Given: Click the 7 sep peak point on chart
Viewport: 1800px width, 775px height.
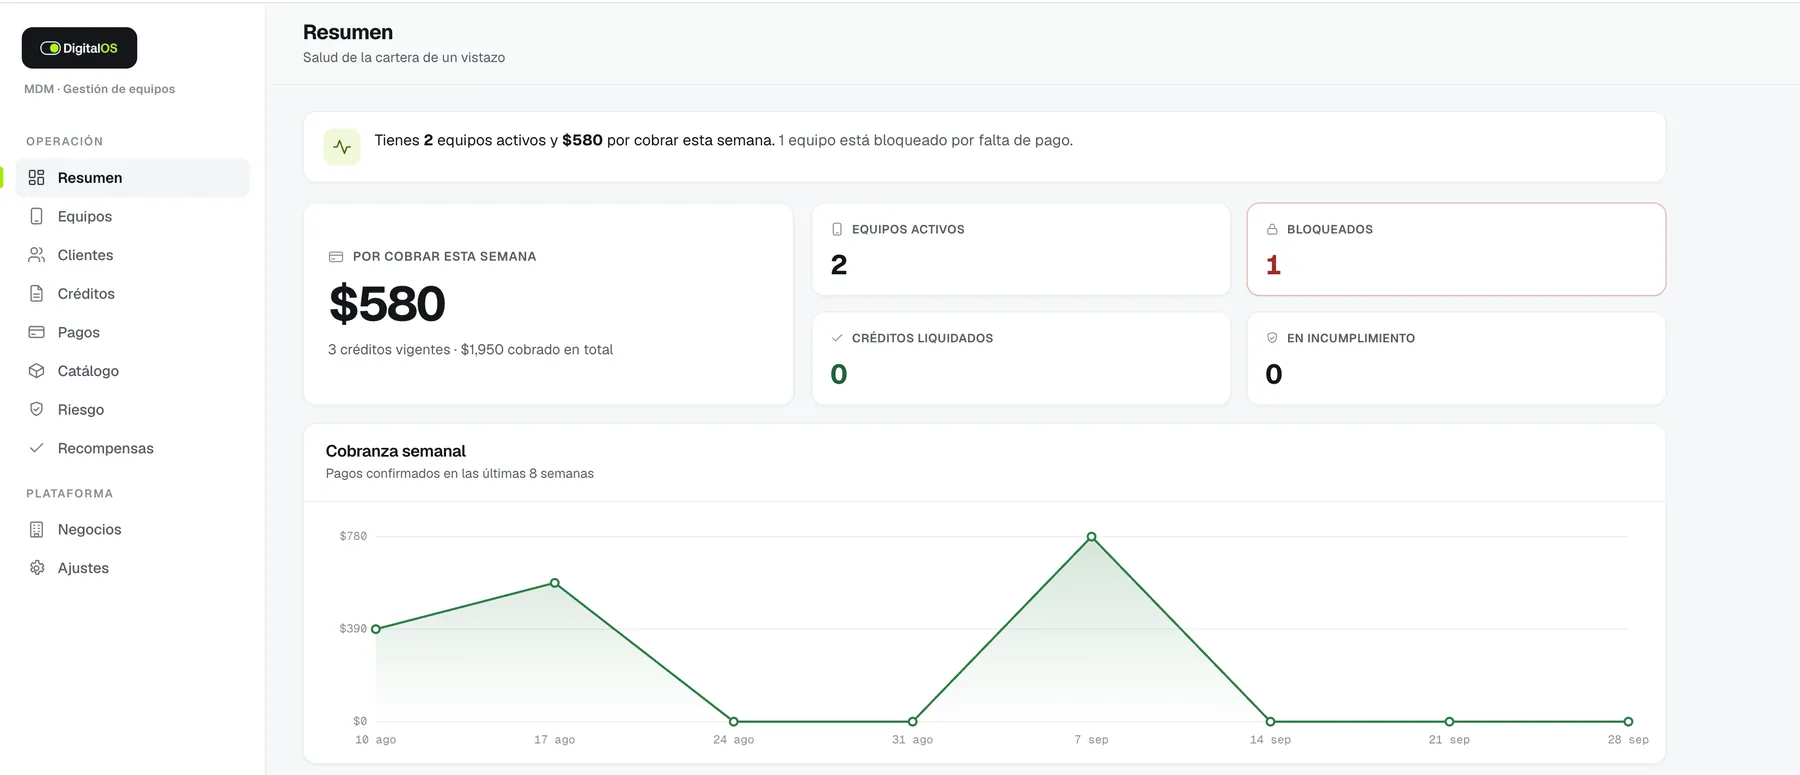Looking at the screenshot, I should 1091,537.
